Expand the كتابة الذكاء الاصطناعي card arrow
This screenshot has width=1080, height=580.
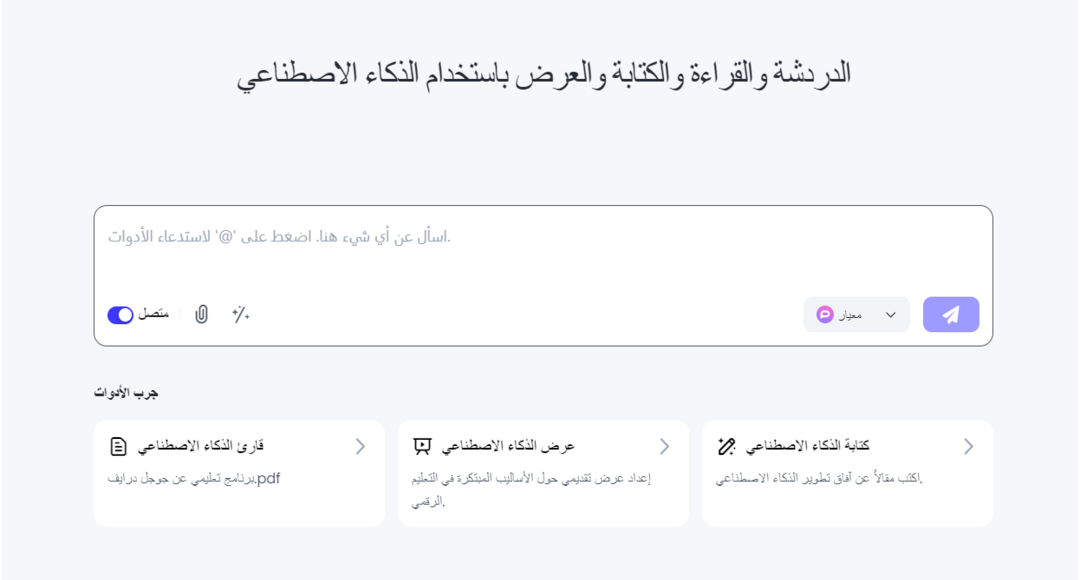pos(968,446)
